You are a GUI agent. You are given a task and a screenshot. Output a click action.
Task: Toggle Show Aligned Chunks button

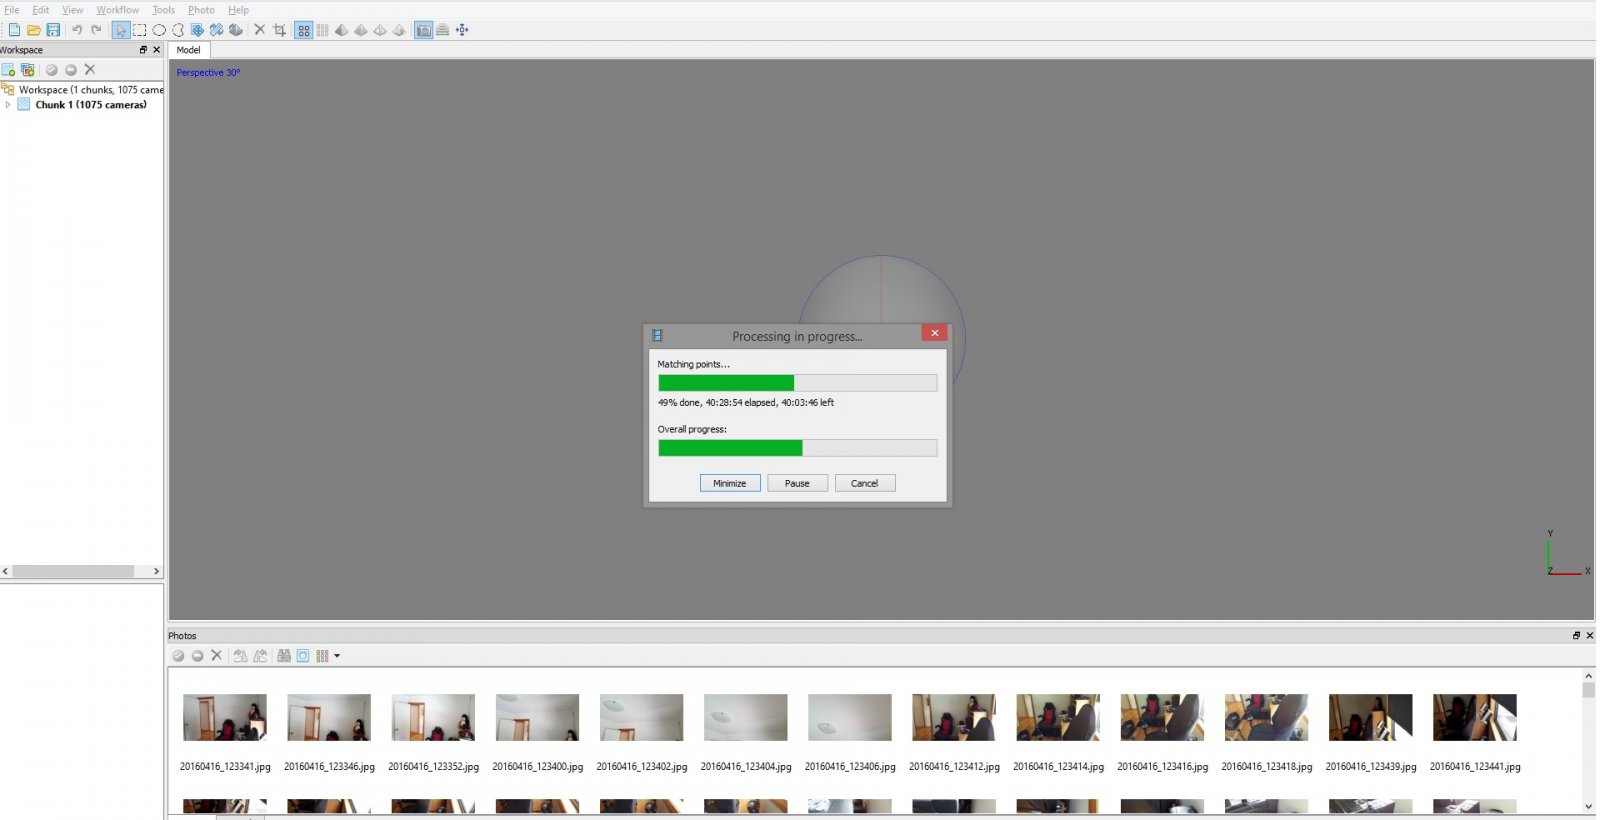443,30
